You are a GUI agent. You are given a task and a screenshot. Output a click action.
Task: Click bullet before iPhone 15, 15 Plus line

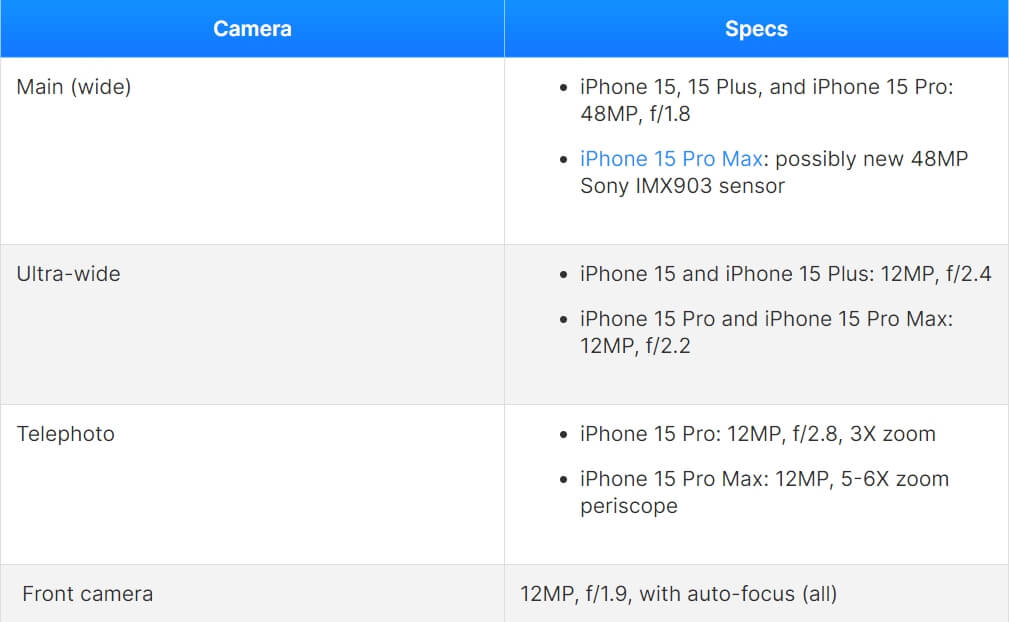[564, 88]
